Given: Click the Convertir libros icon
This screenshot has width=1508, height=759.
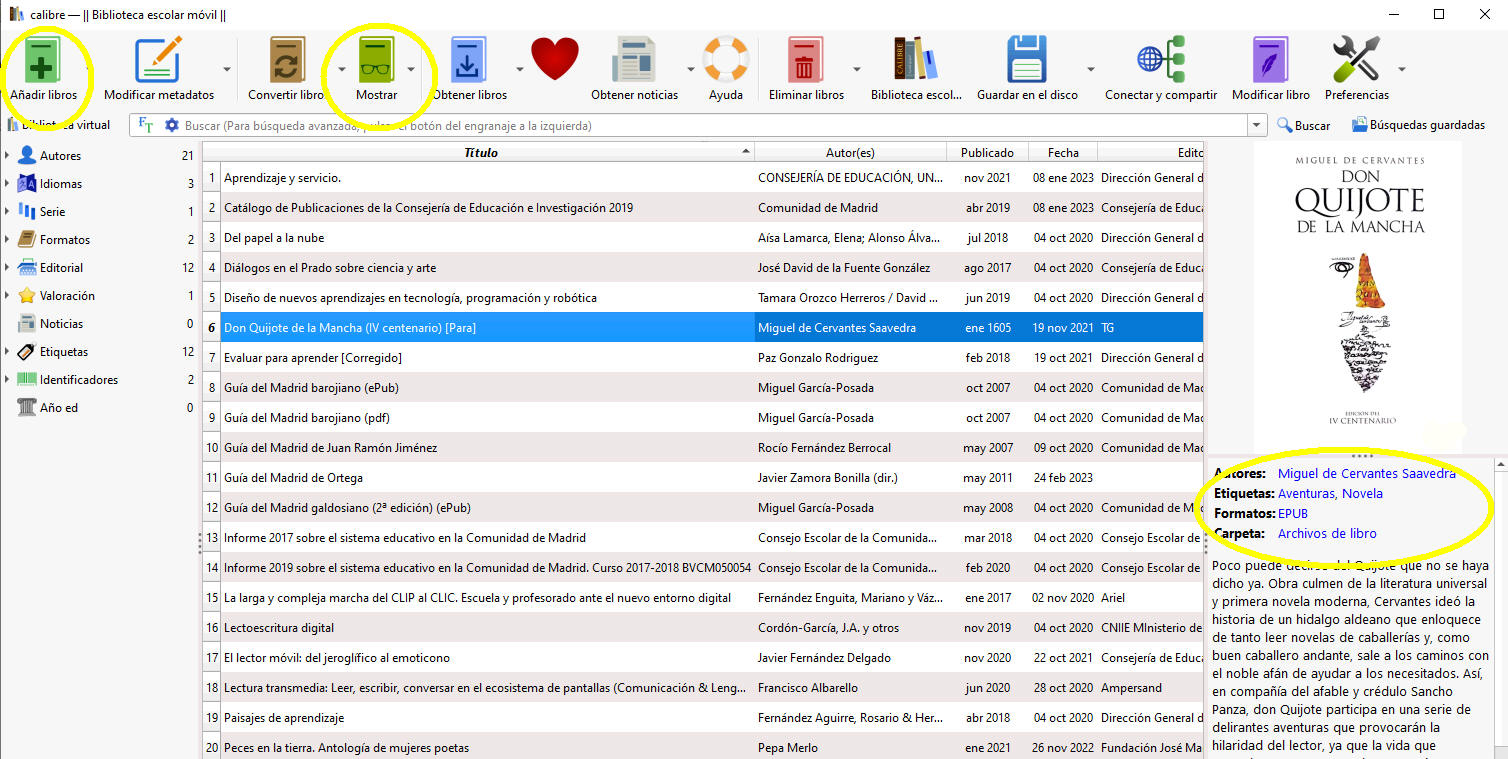Looking at the screenshot, I should 288,62.
